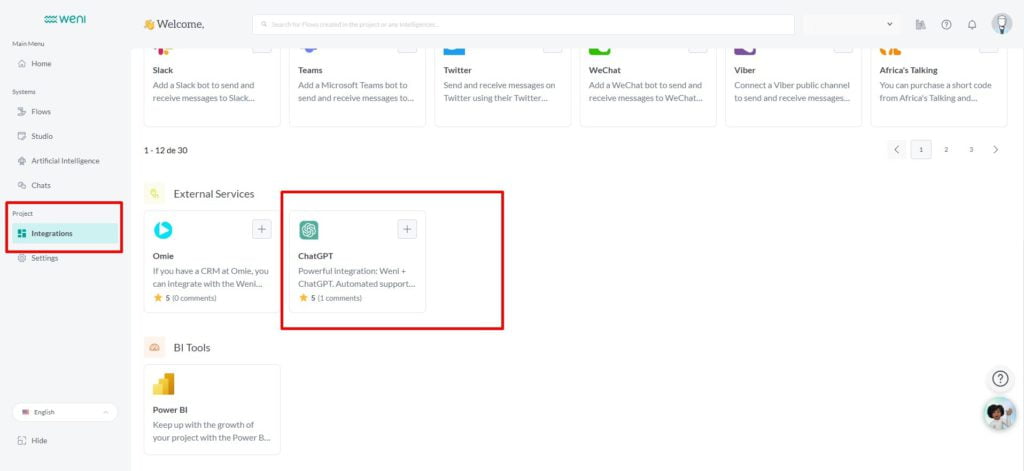This screenshot has height=471, width=1024.
Task: Open the Viber integration card
Action: click(793, 87)
